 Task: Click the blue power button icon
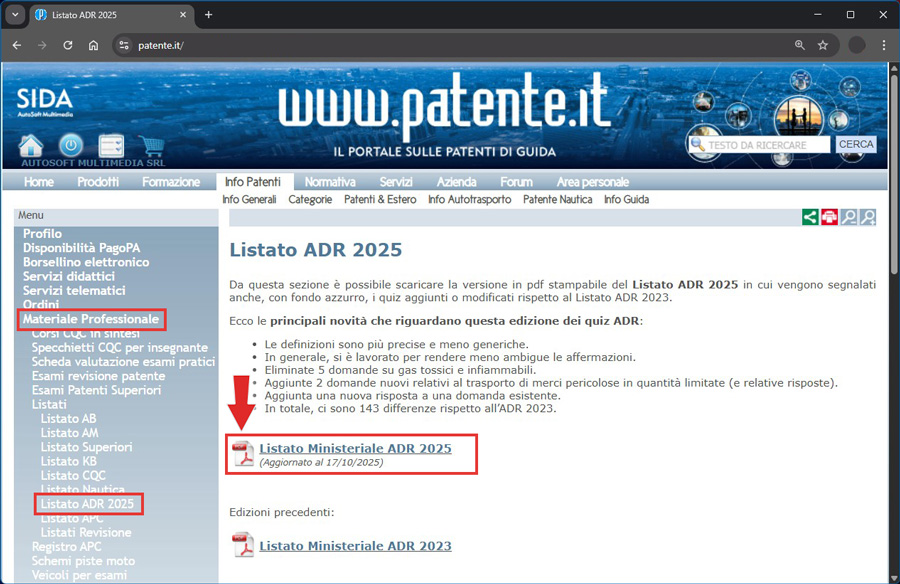71,146
